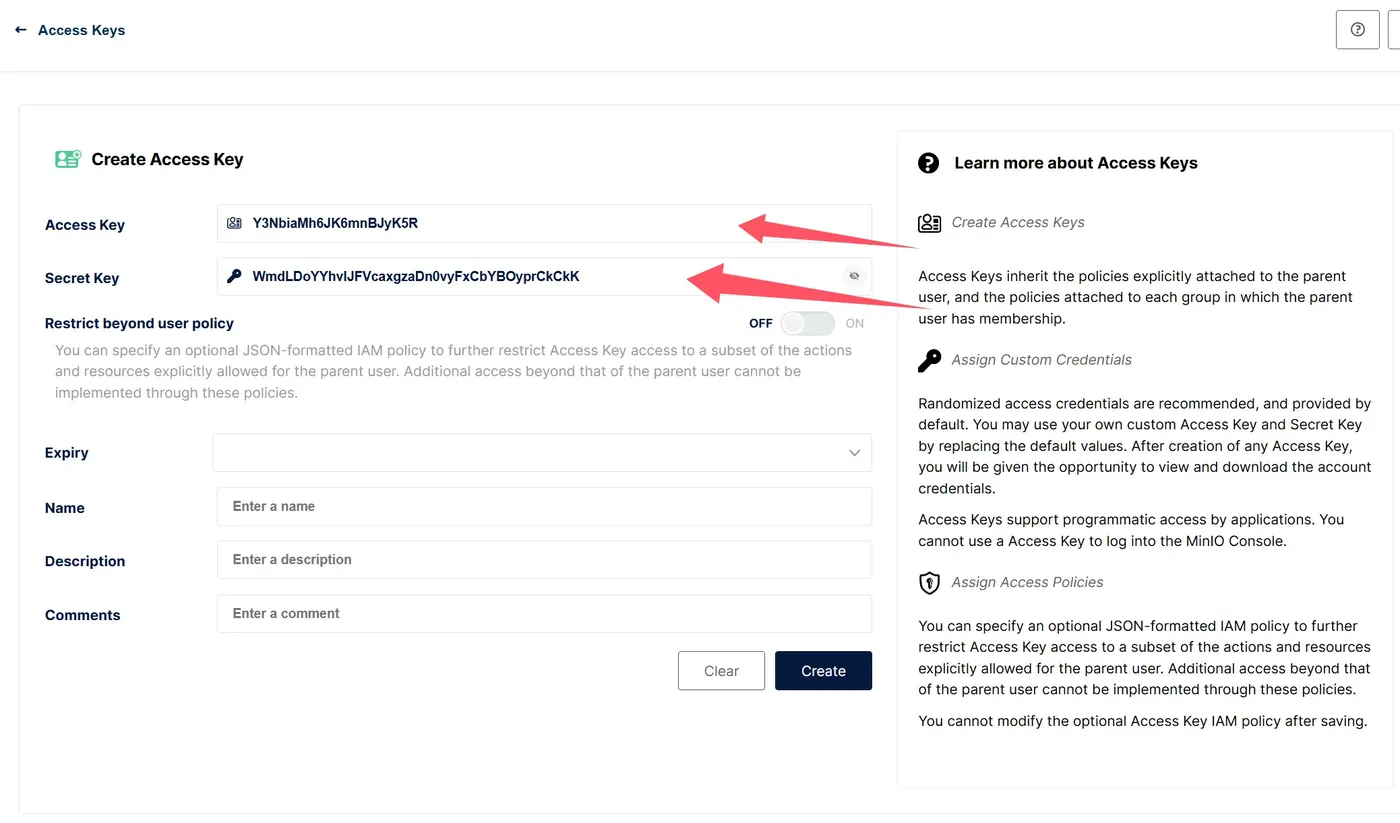The image size is (1400, 823).
Task: Click the ID card icon in the Access Key field
Action: 234,223
